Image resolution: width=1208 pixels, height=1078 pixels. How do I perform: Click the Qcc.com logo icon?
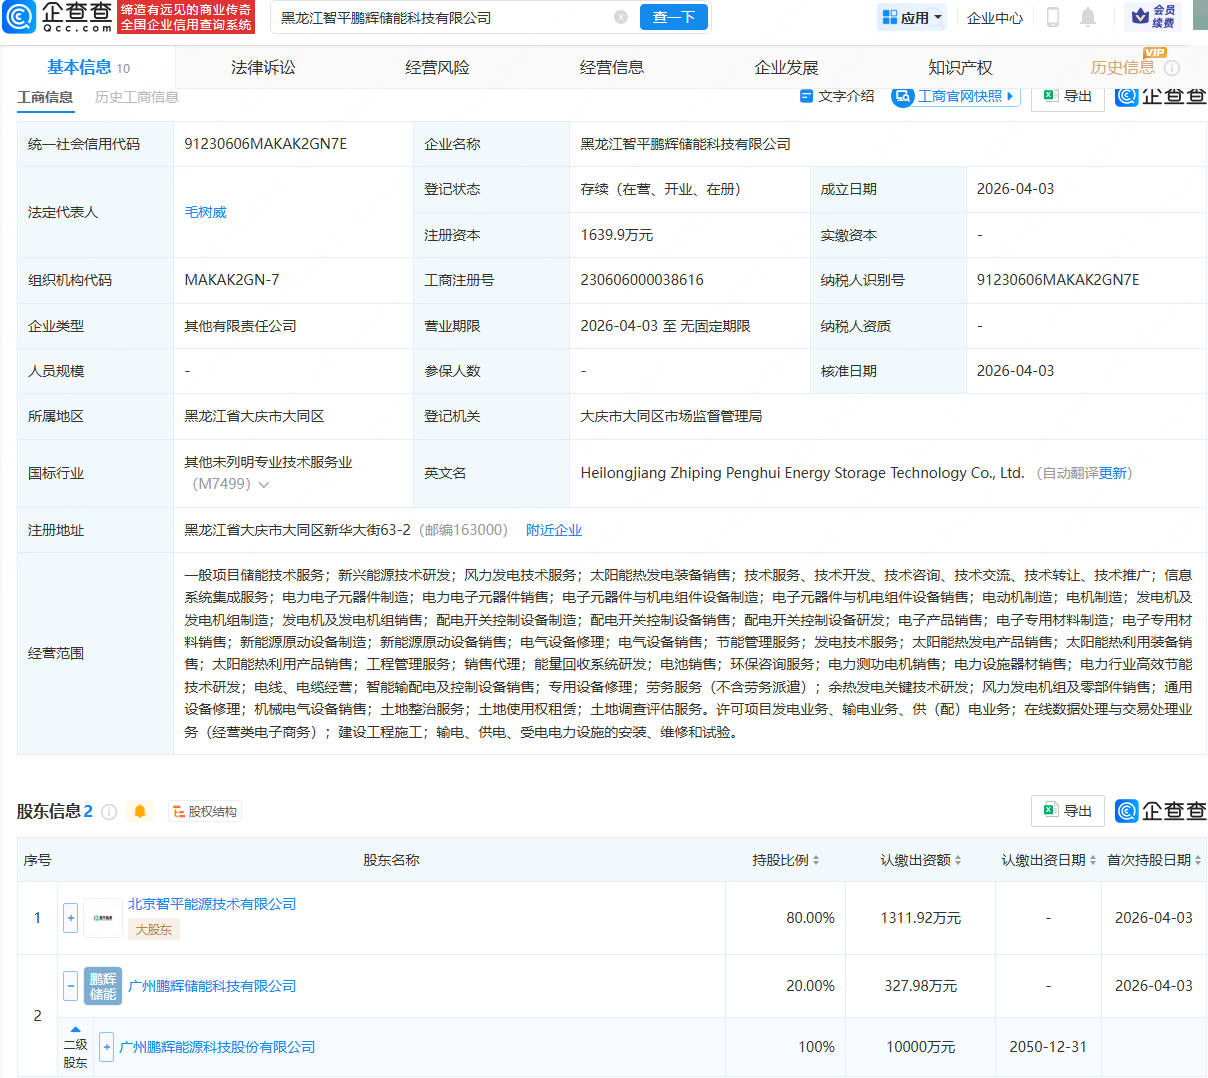[x=18, y=17]
